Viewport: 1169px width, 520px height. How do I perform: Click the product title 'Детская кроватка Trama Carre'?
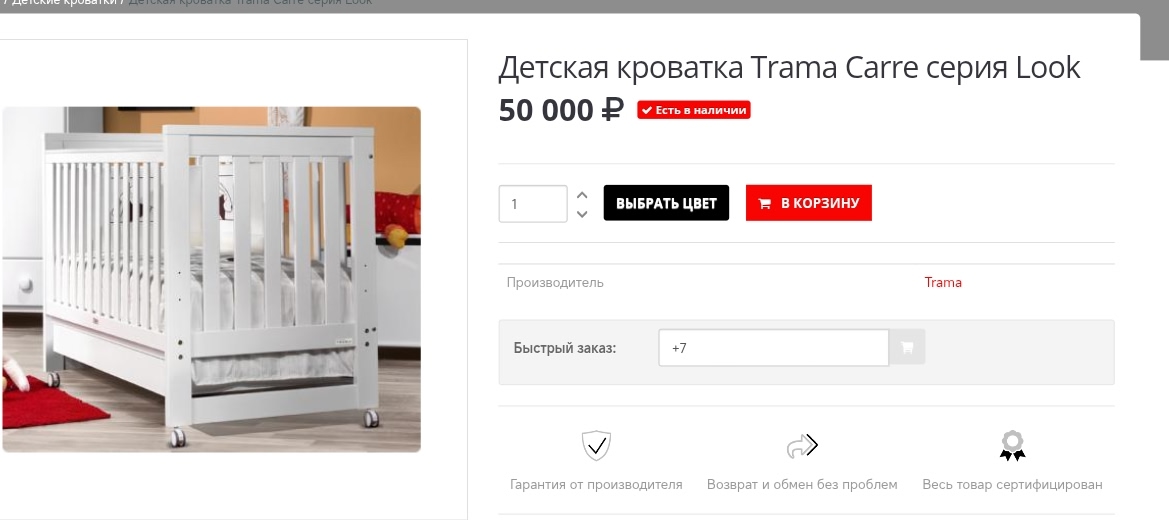pyautogui.click(x=708, y=67)
